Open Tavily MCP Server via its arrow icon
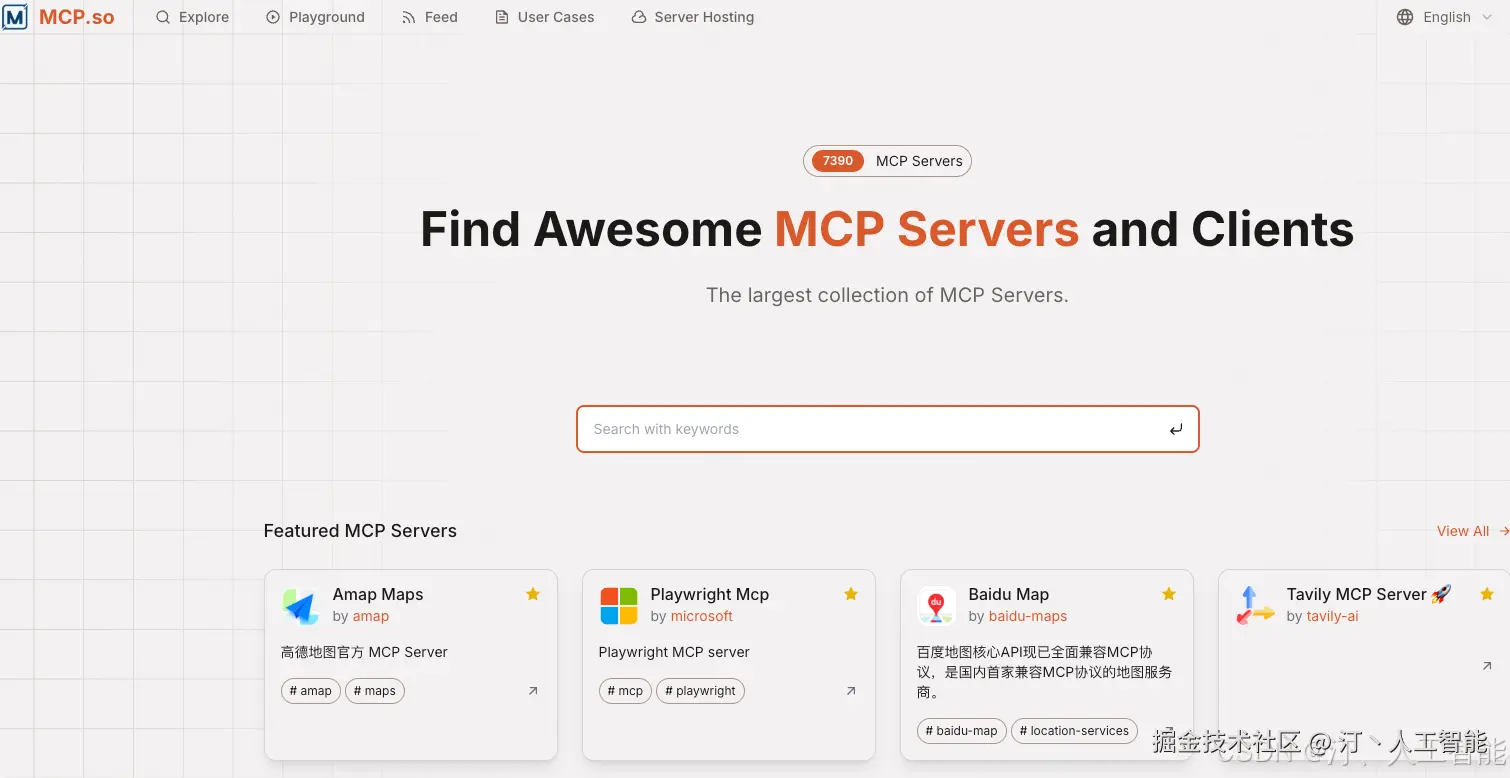This screenshot has width=1510, height=778. [1487, 666]
